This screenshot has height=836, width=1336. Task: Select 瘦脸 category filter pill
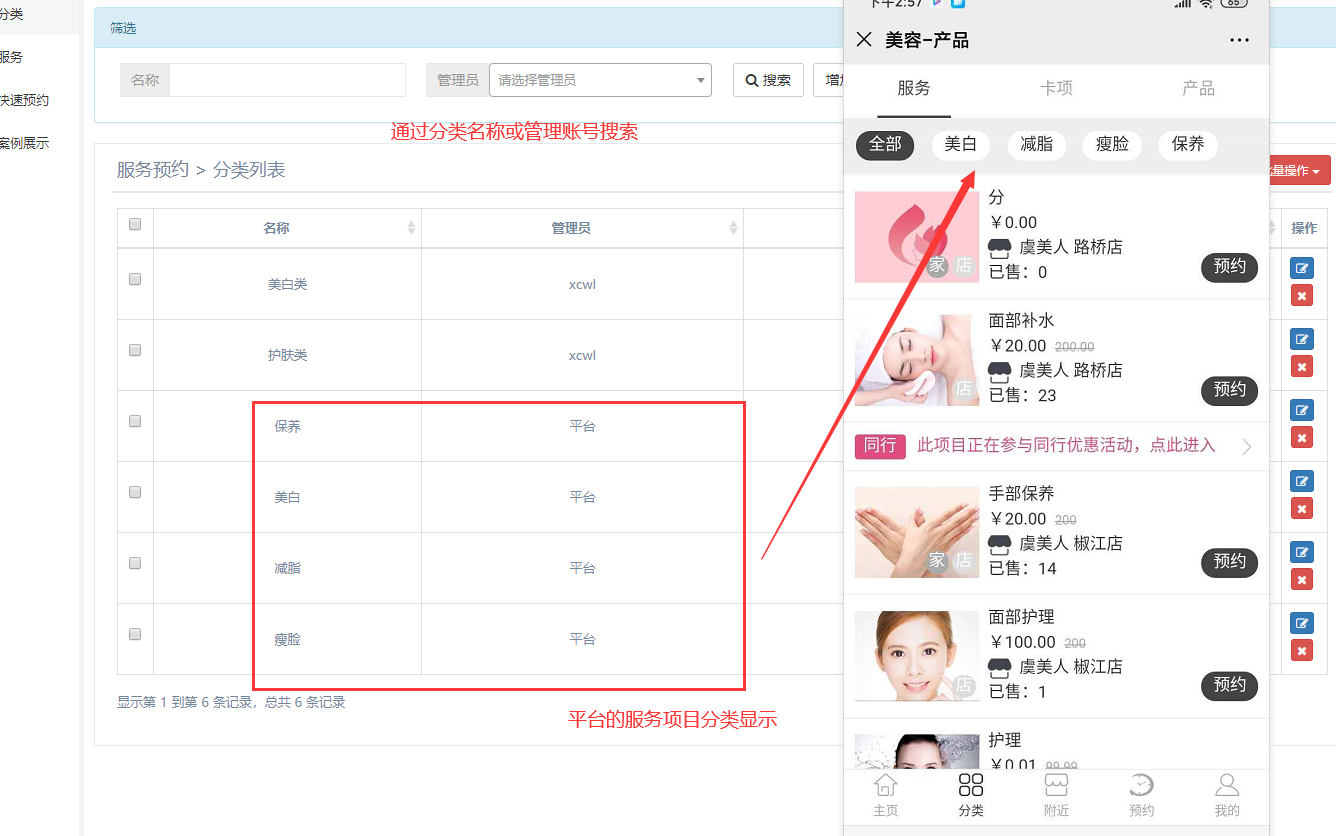pyautogui.click(x=1112, y=144)
